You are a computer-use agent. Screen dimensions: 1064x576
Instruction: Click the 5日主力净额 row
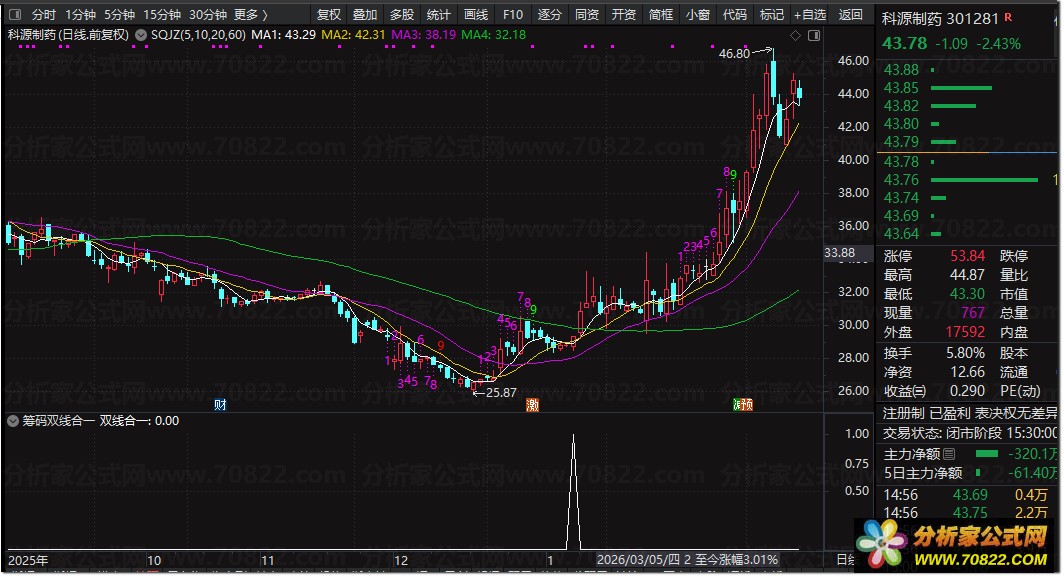(970, 473)
